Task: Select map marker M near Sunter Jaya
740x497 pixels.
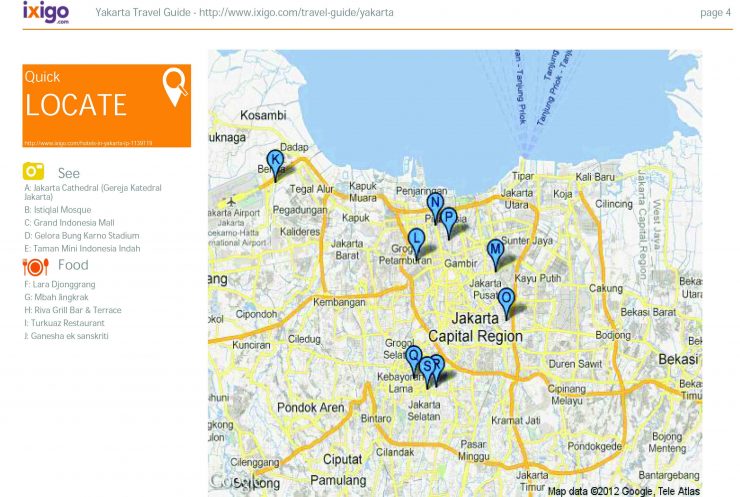Action: tap(496, 254)
